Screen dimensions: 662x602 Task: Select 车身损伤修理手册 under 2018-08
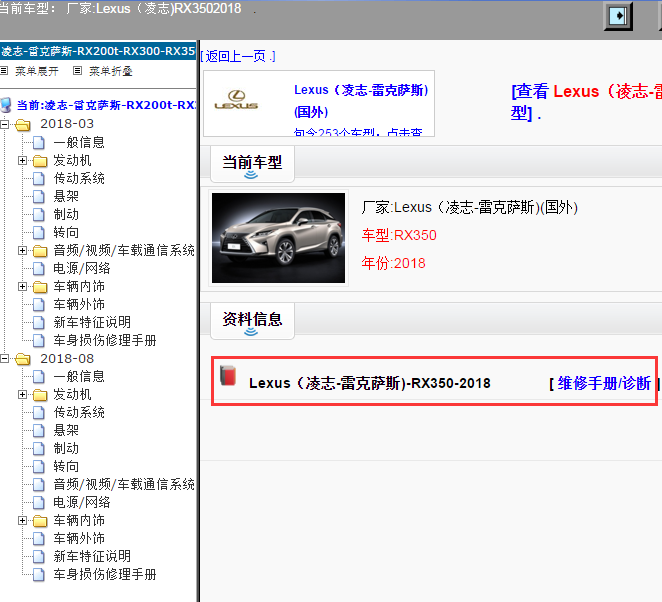pos(105,574)
